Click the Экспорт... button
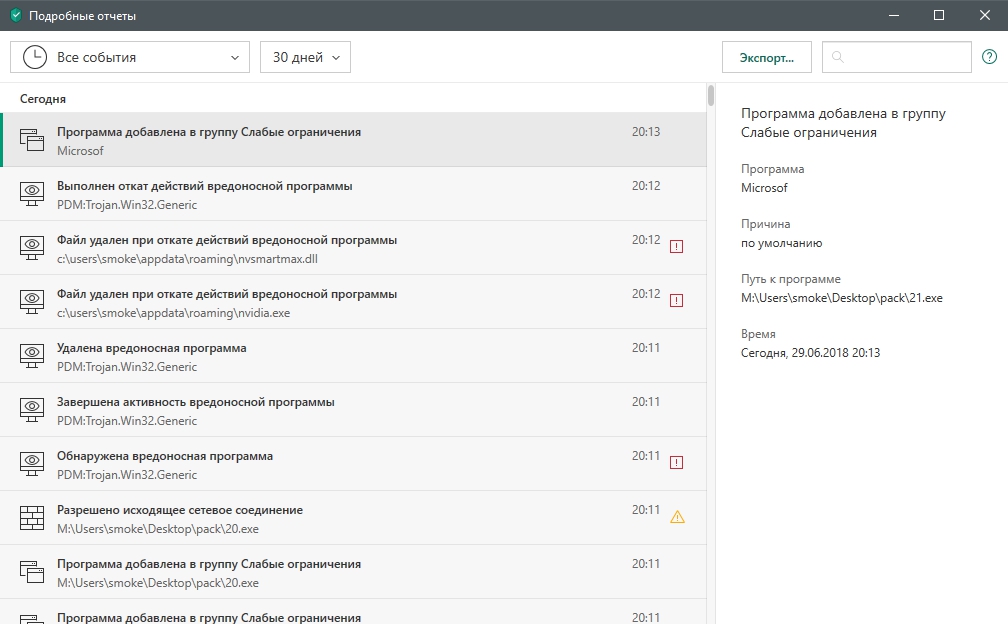Screen dimensions: 1008x624 [x=766, y=57]
